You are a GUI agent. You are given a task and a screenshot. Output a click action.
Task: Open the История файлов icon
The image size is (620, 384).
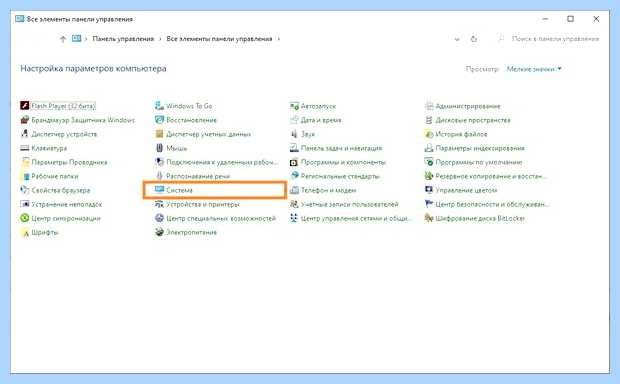pos(429,134)
